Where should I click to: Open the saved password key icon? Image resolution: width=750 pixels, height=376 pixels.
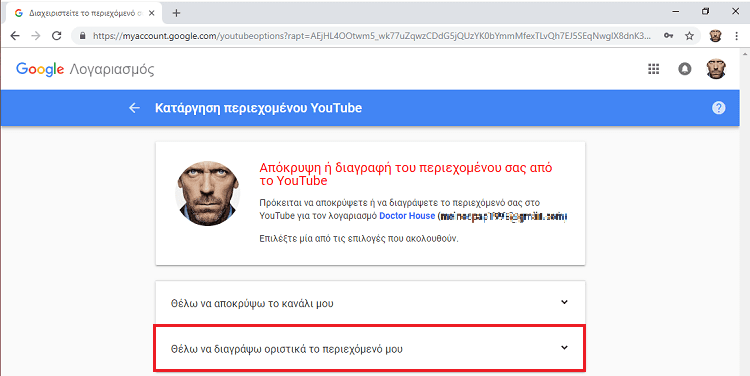click(x=669, y=36)
